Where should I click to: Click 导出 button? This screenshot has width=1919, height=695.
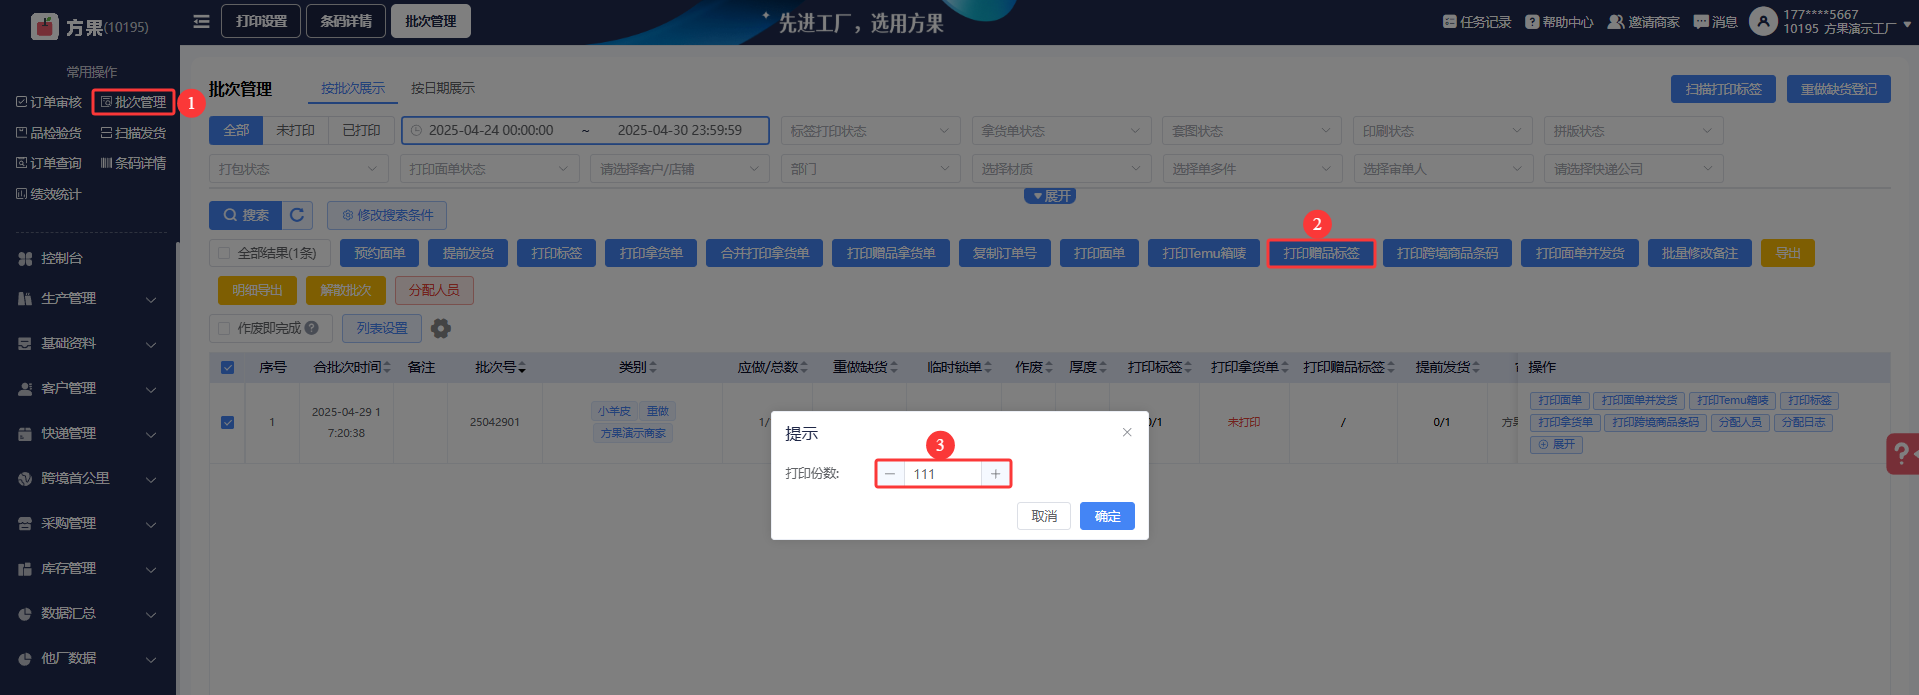point(1788,253)
